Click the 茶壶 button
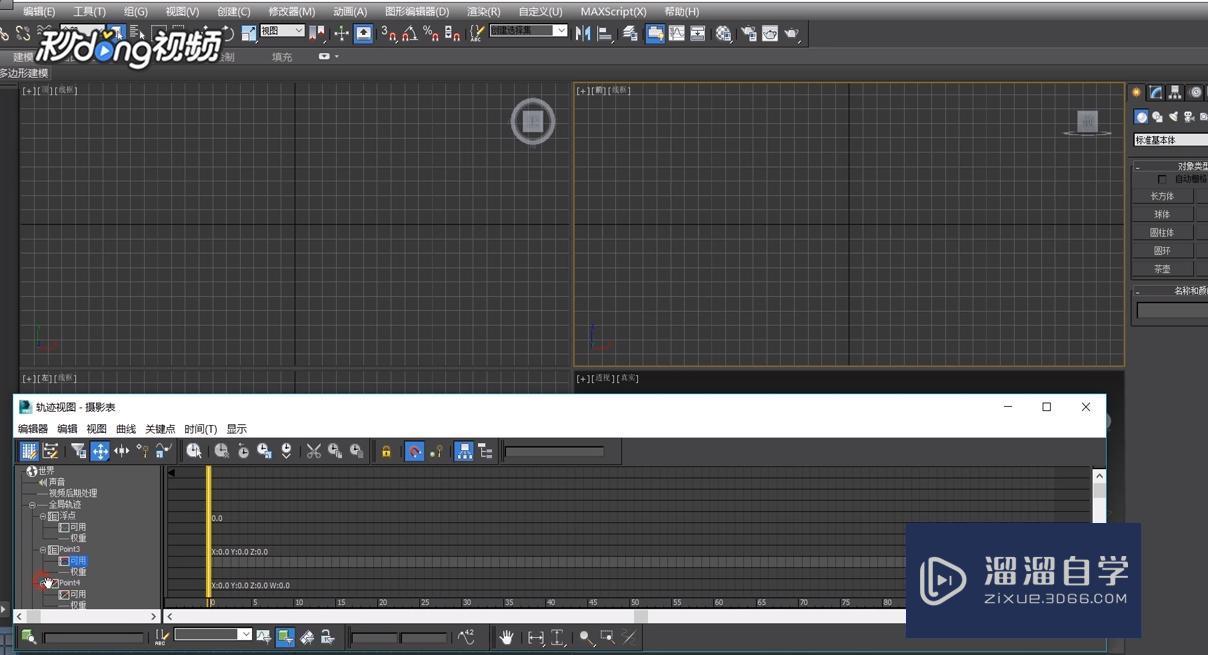Screen dimensions: 1208x655 pyautogui.click(x=1162, y=269)
